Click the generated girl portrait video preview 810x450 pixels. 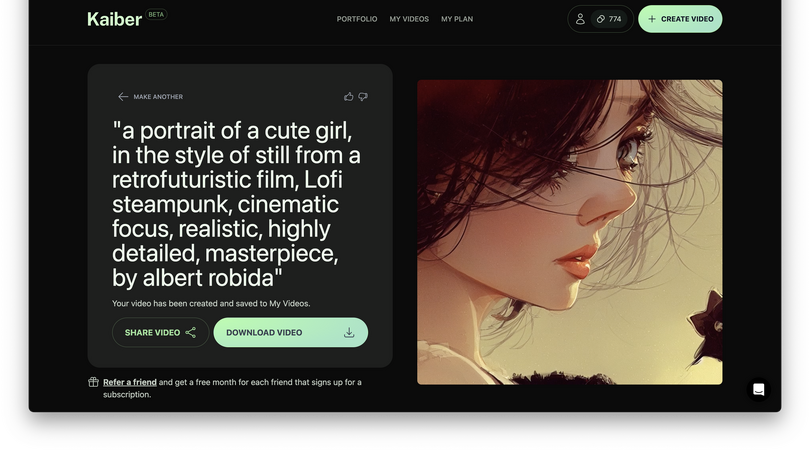tap(569, 232)
